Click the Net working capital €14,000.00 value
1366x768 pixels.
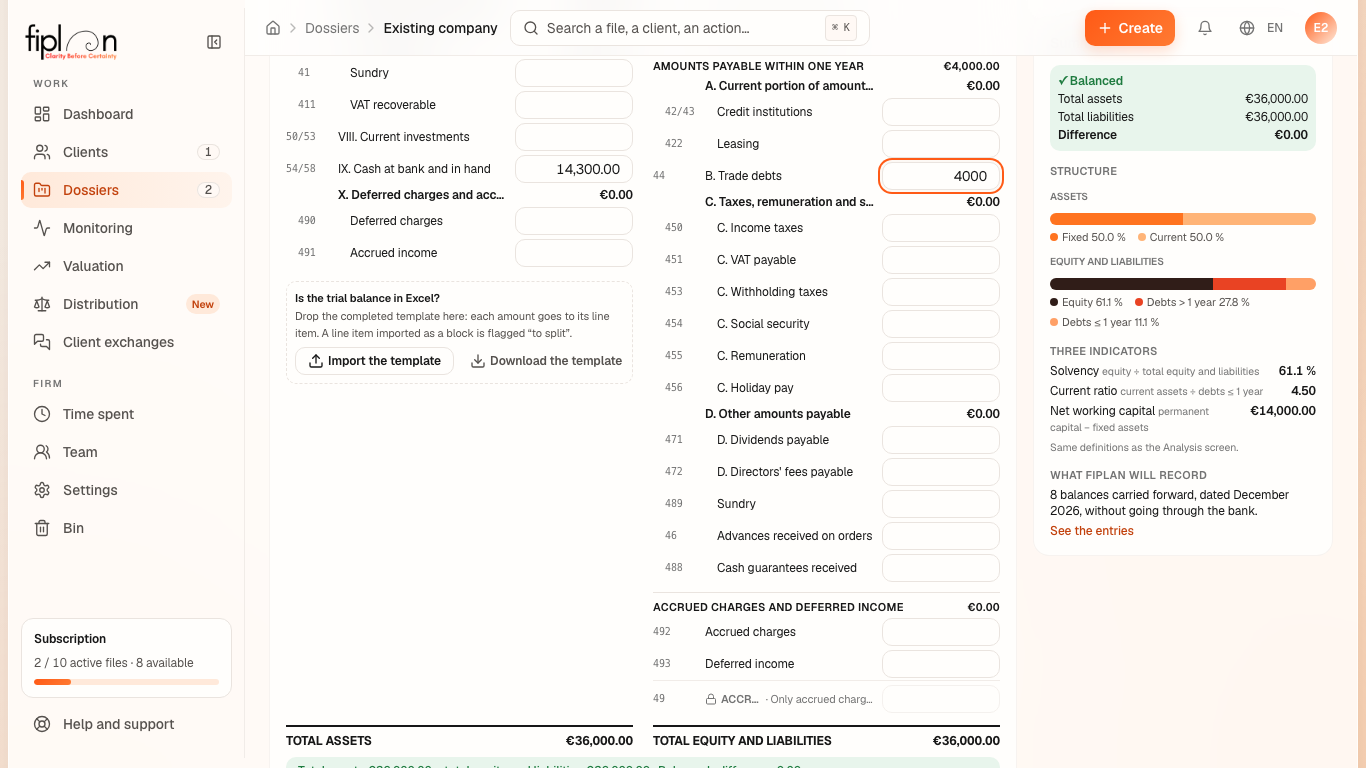coord(1283,411)
